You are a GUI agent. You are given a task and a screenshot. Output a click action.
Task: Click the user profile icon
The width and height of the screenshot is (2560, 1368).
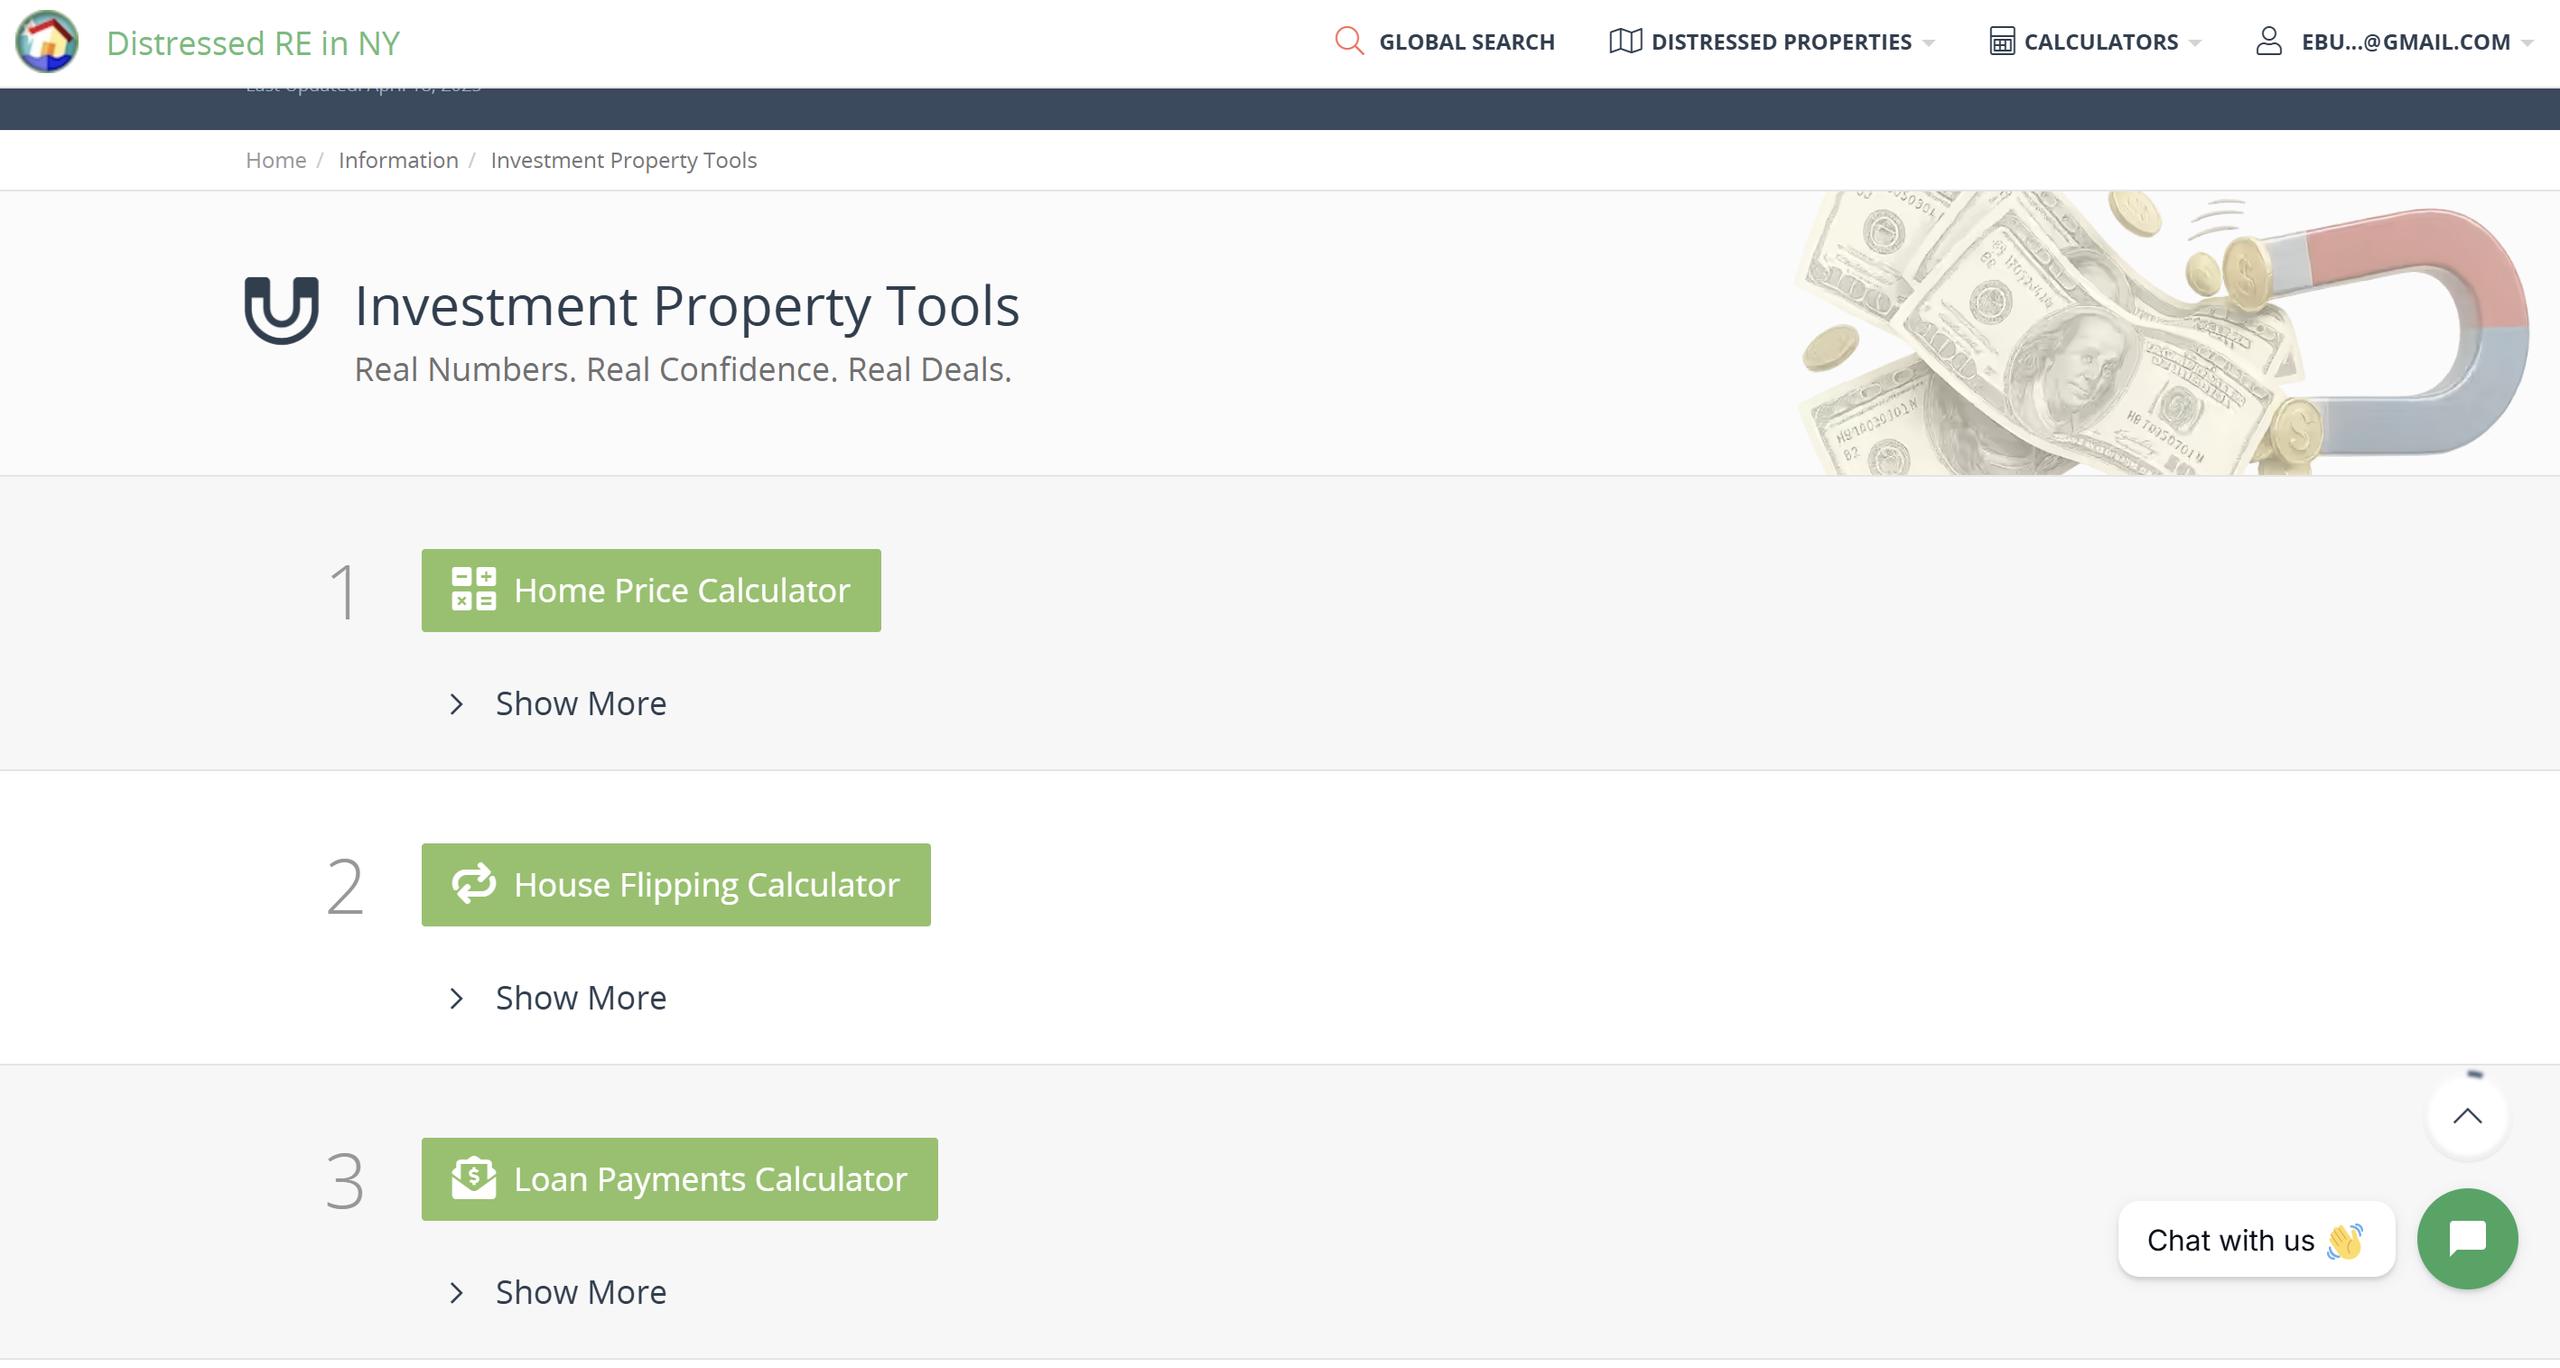tap(2269, 41)
